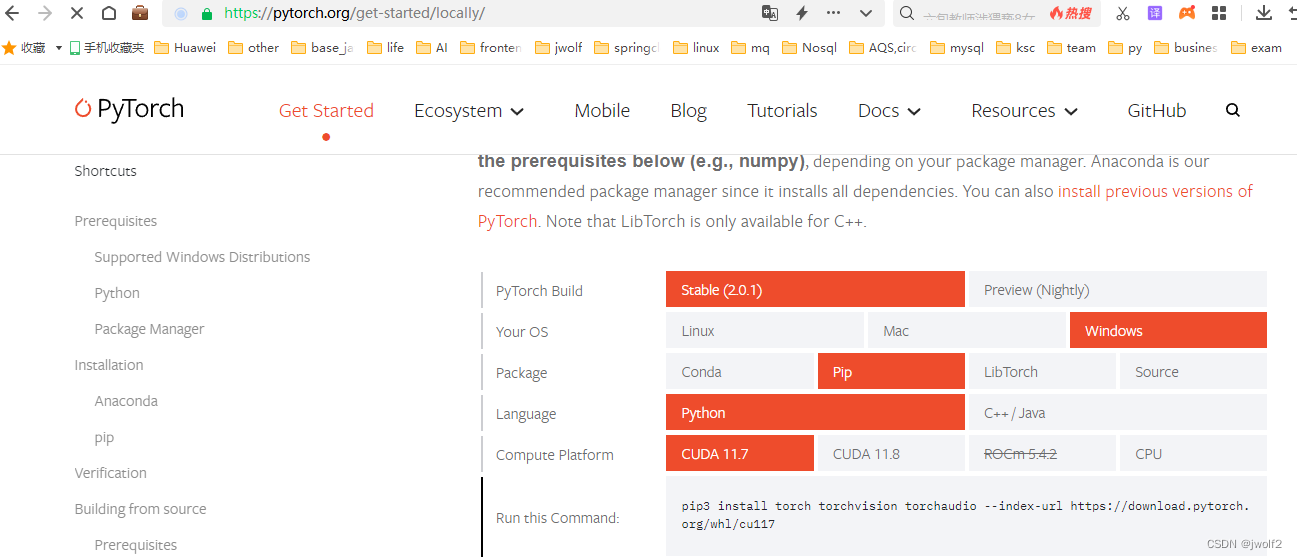
Task: Expand the address bar dropdown chevron
Action: click(x=866, y=13)
